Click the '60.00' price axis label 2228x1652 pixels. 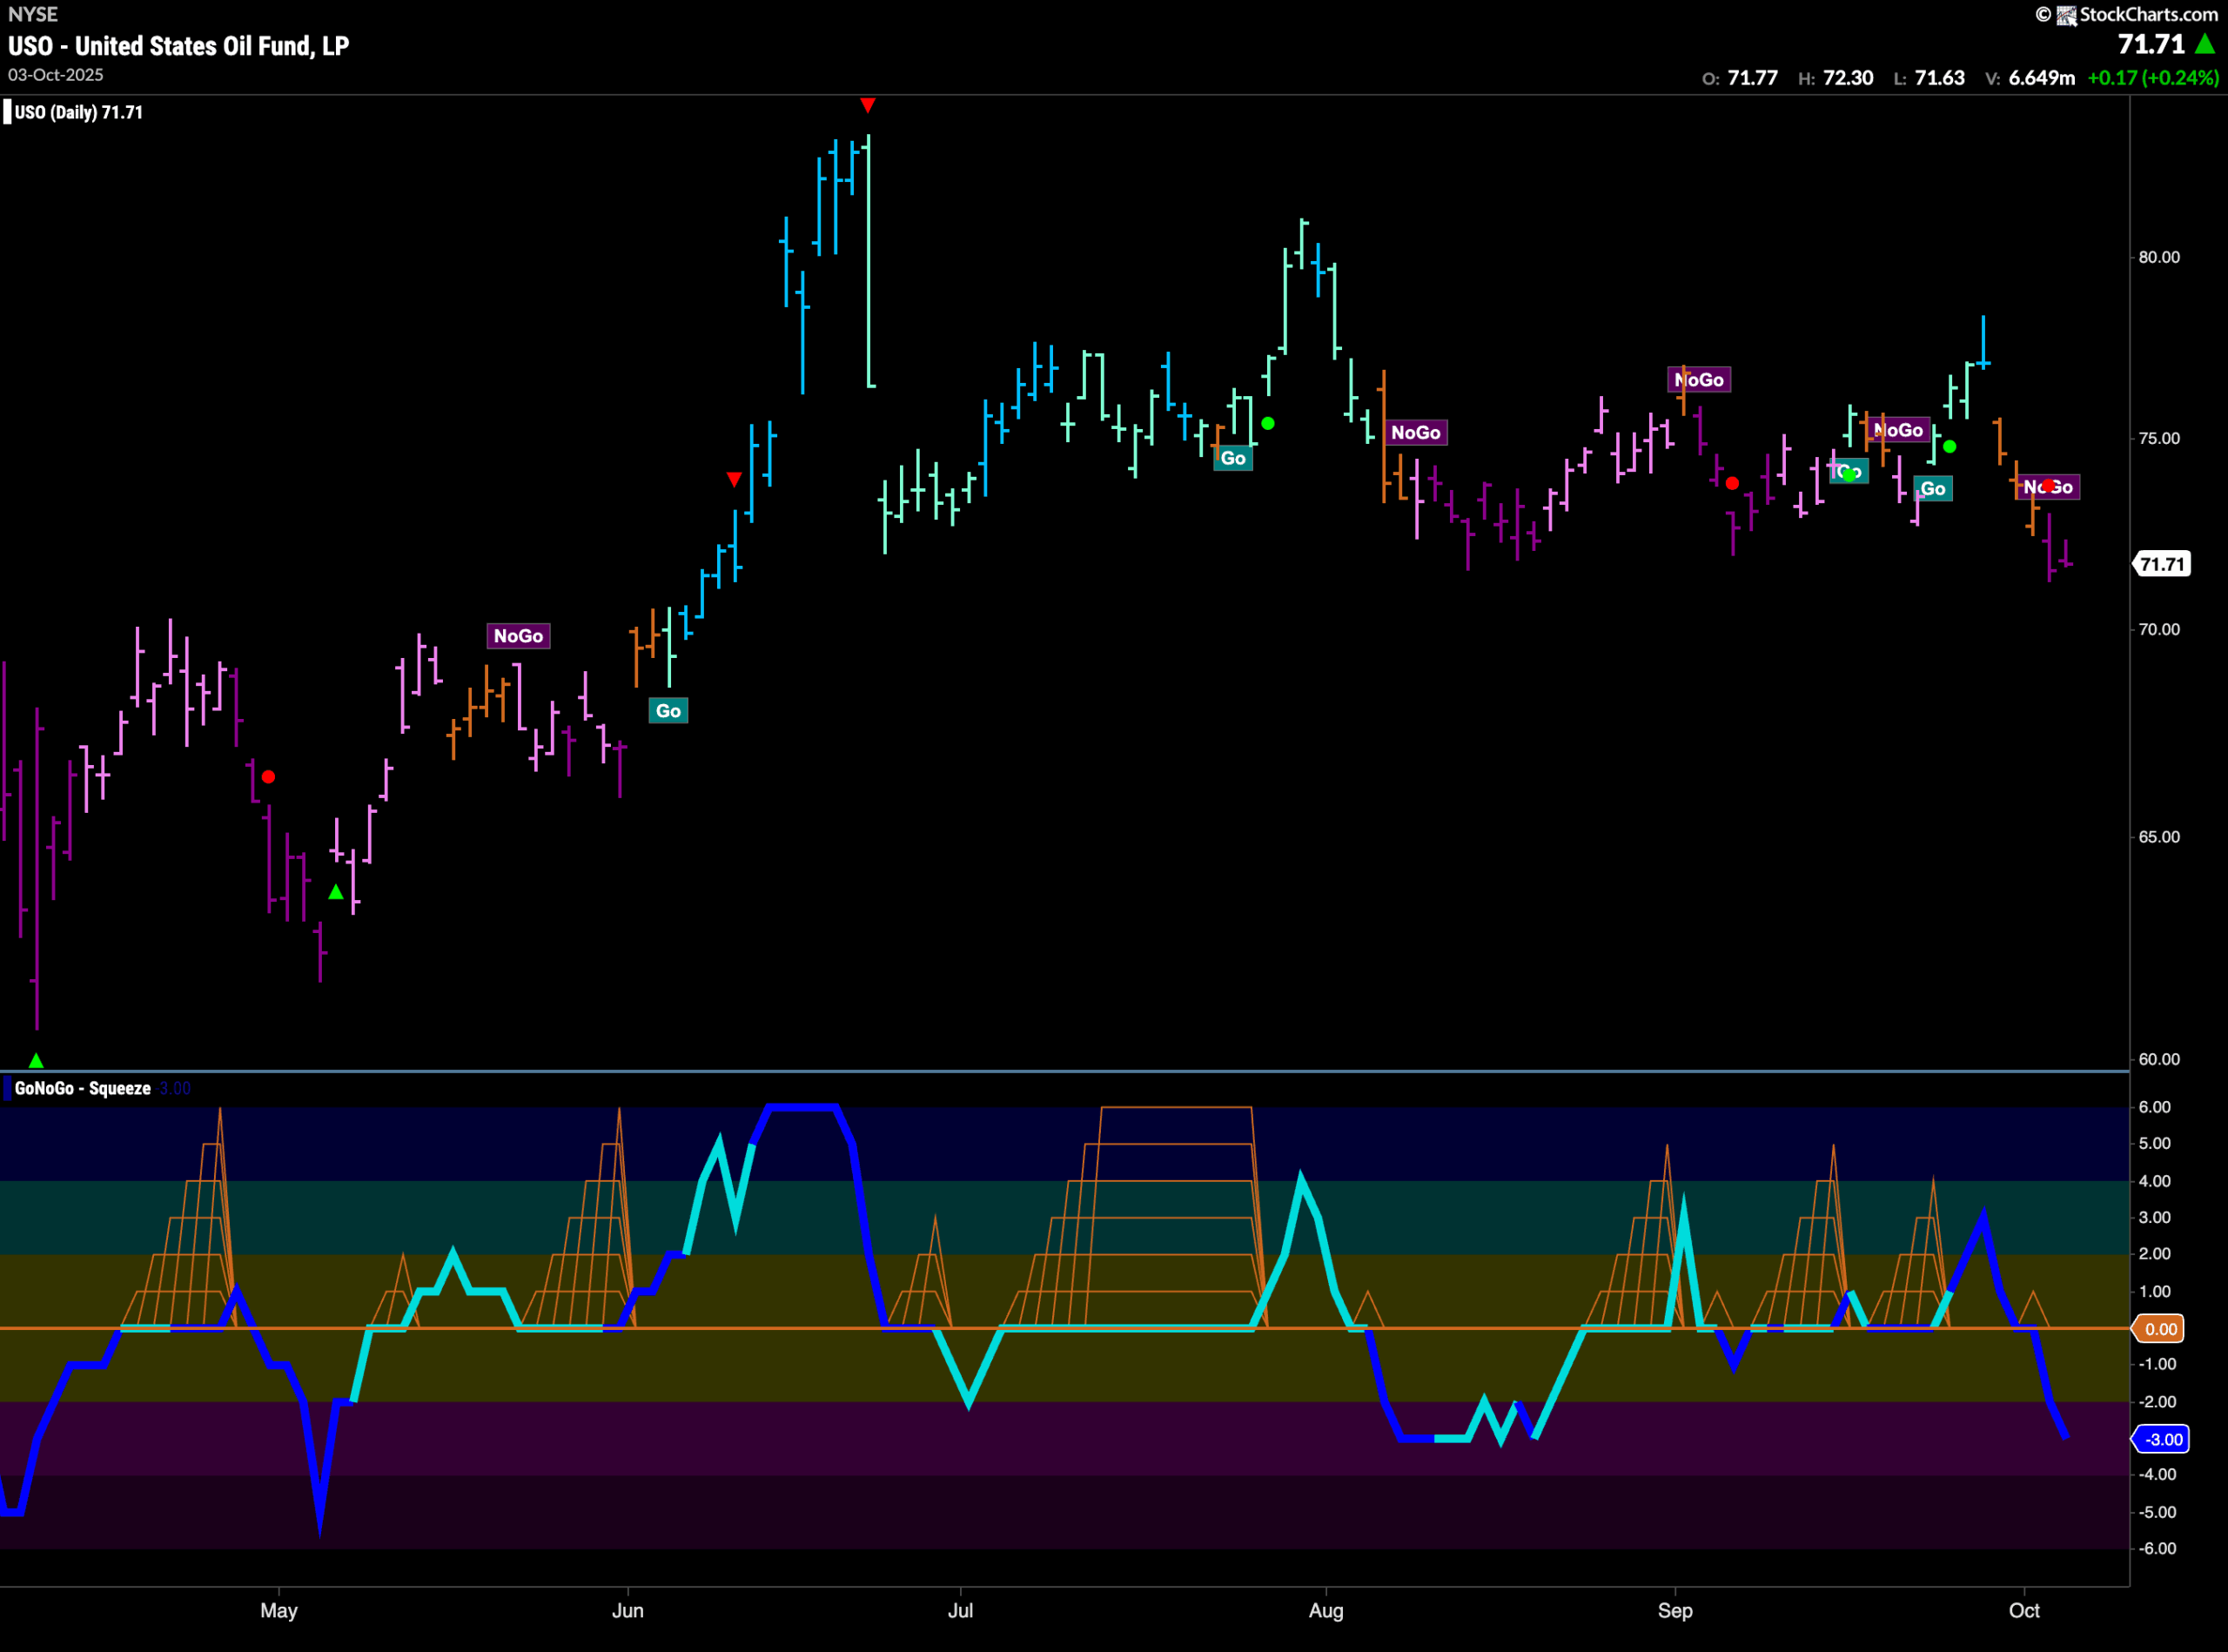(x=2159, y=1059)
